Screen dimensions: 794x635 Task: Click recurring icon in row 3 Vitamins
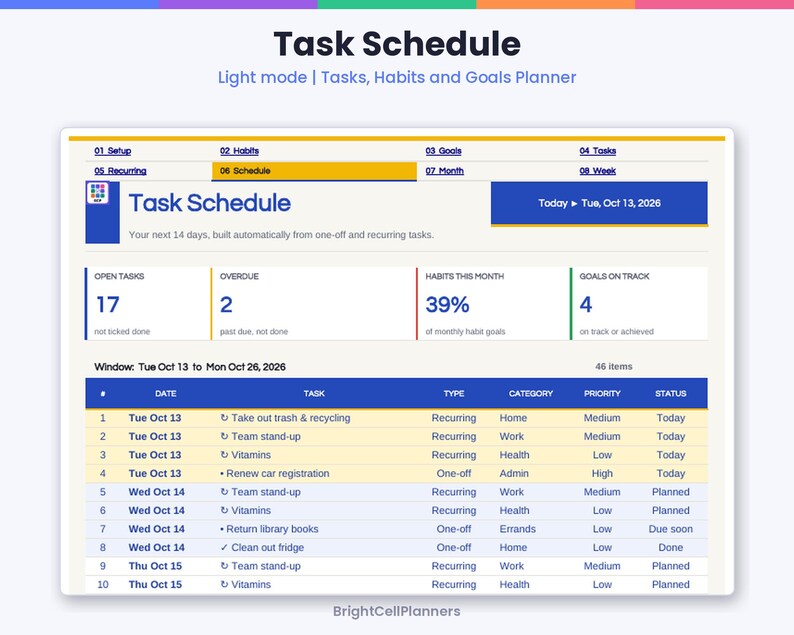tap(224, 455)
